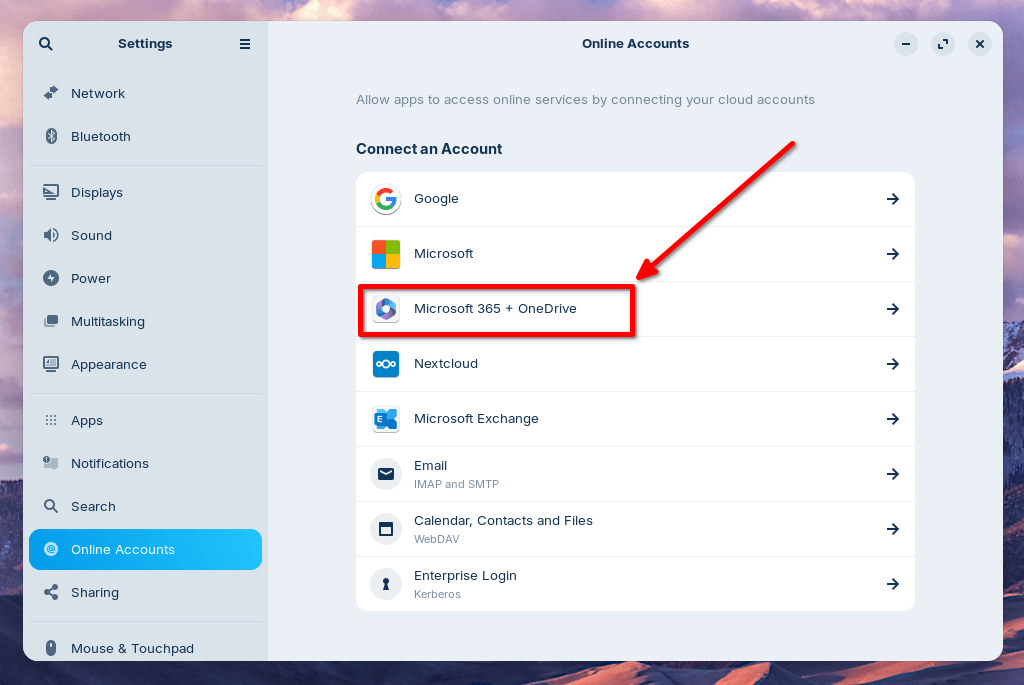The height and width of the screenshot is (685, 1024).
Task: Click the Multitasking icon in sidebar
Action: pyautogui.click(x=51, y=321)
